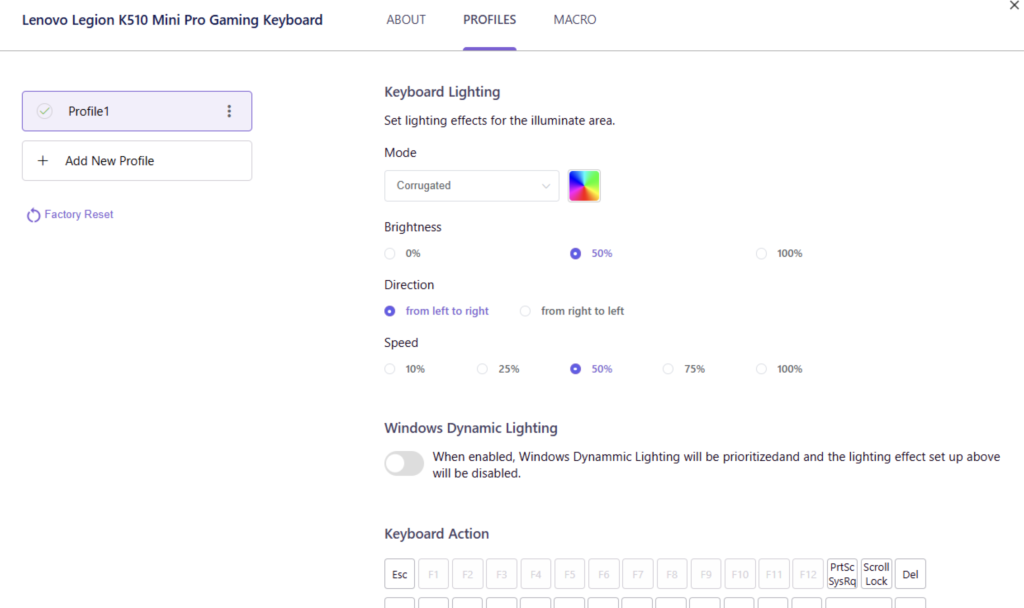Click the Mode label
1024x608 pixels.
(x=400, y=153)
